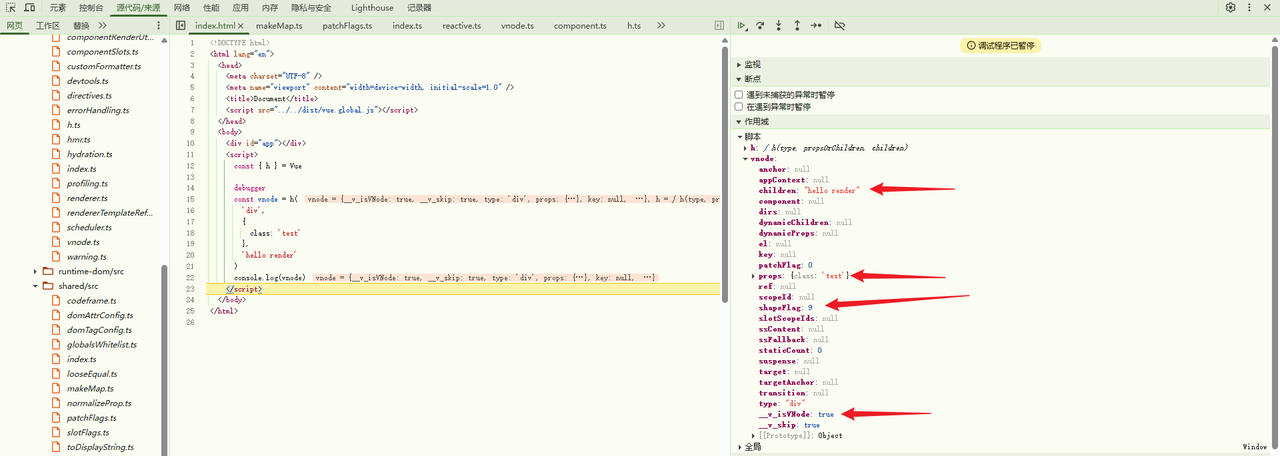Expand the props {class: 'test'} object
Image resolution: width=1280 pixels, height=456 pixels.
pyautogui.click(x=753, y=275)
